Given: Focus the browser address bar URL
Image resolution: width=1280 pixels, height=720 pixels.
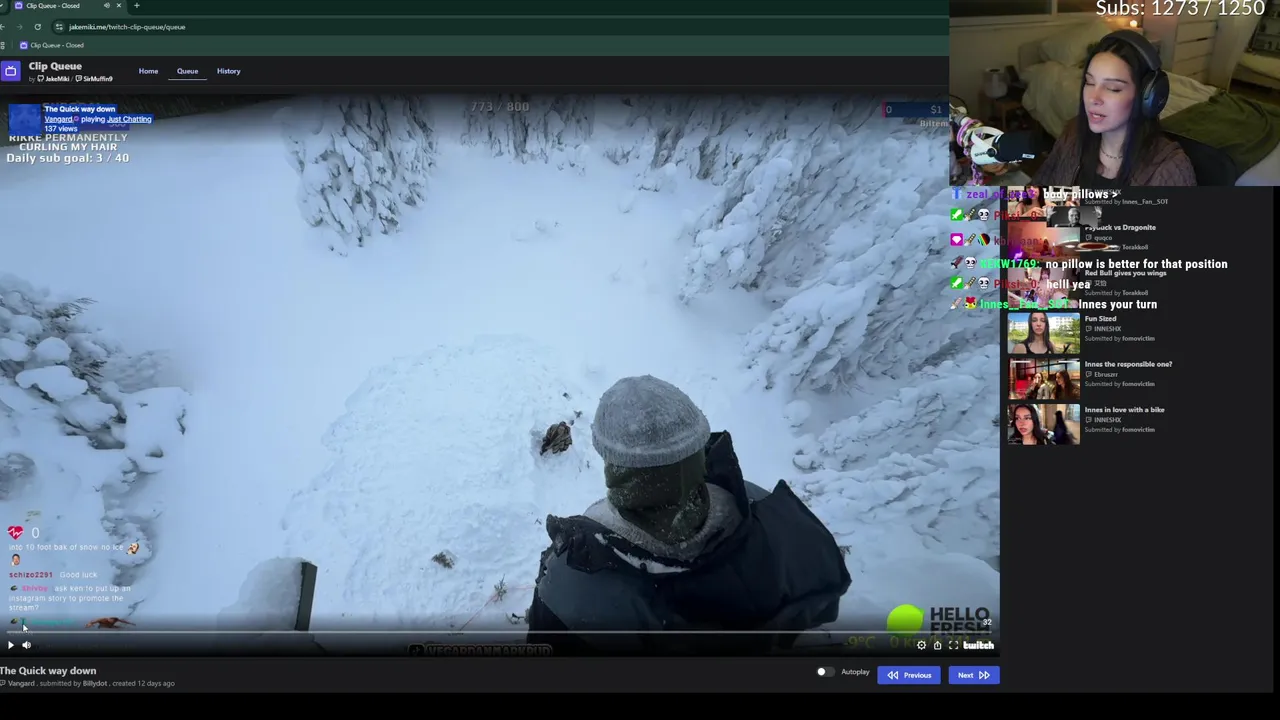Looking at the screenshot, I should 127,27.
